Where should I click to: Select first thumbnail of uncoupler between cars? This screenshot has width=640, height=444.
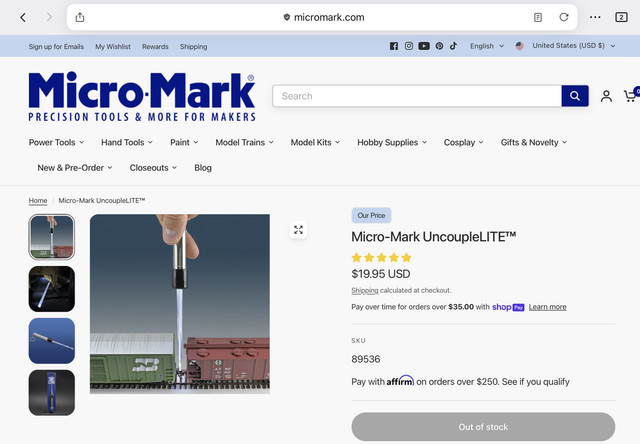point(51,237)
